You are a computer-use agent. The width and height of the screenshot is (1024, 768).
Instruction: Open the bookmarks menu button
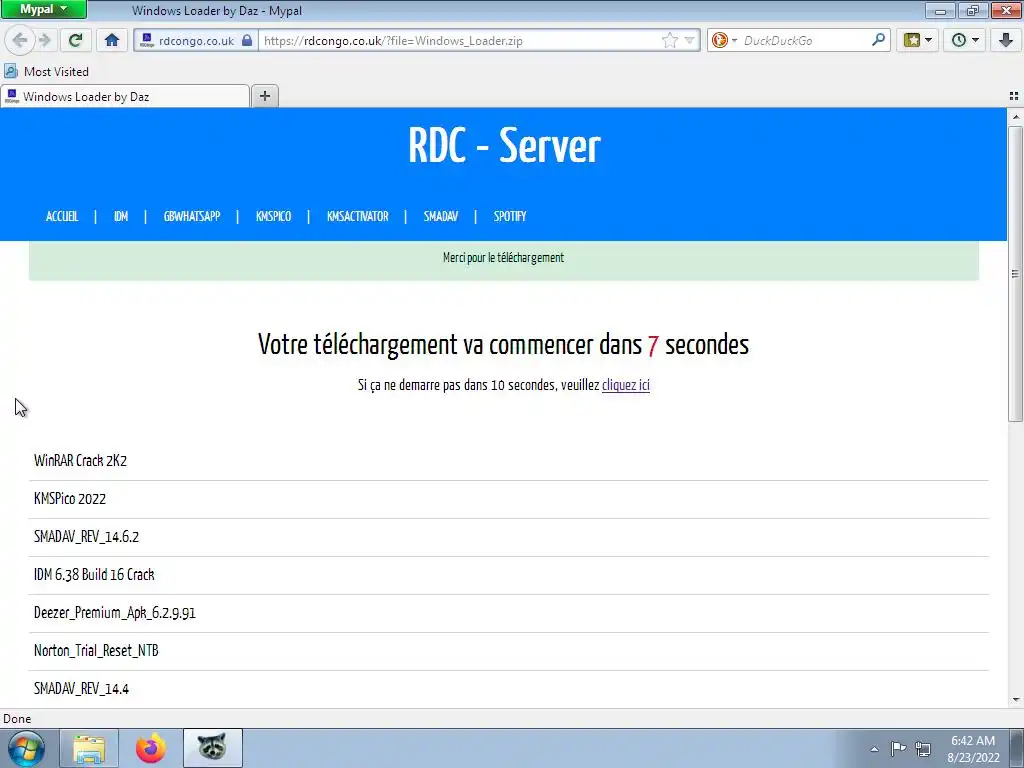tap(918, 40)
